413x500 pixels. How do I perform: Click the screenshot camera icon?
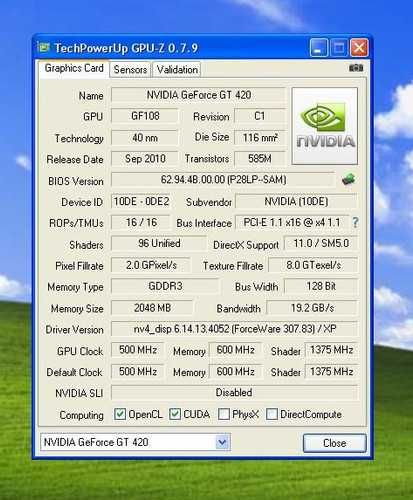click(x=356, y=68)
